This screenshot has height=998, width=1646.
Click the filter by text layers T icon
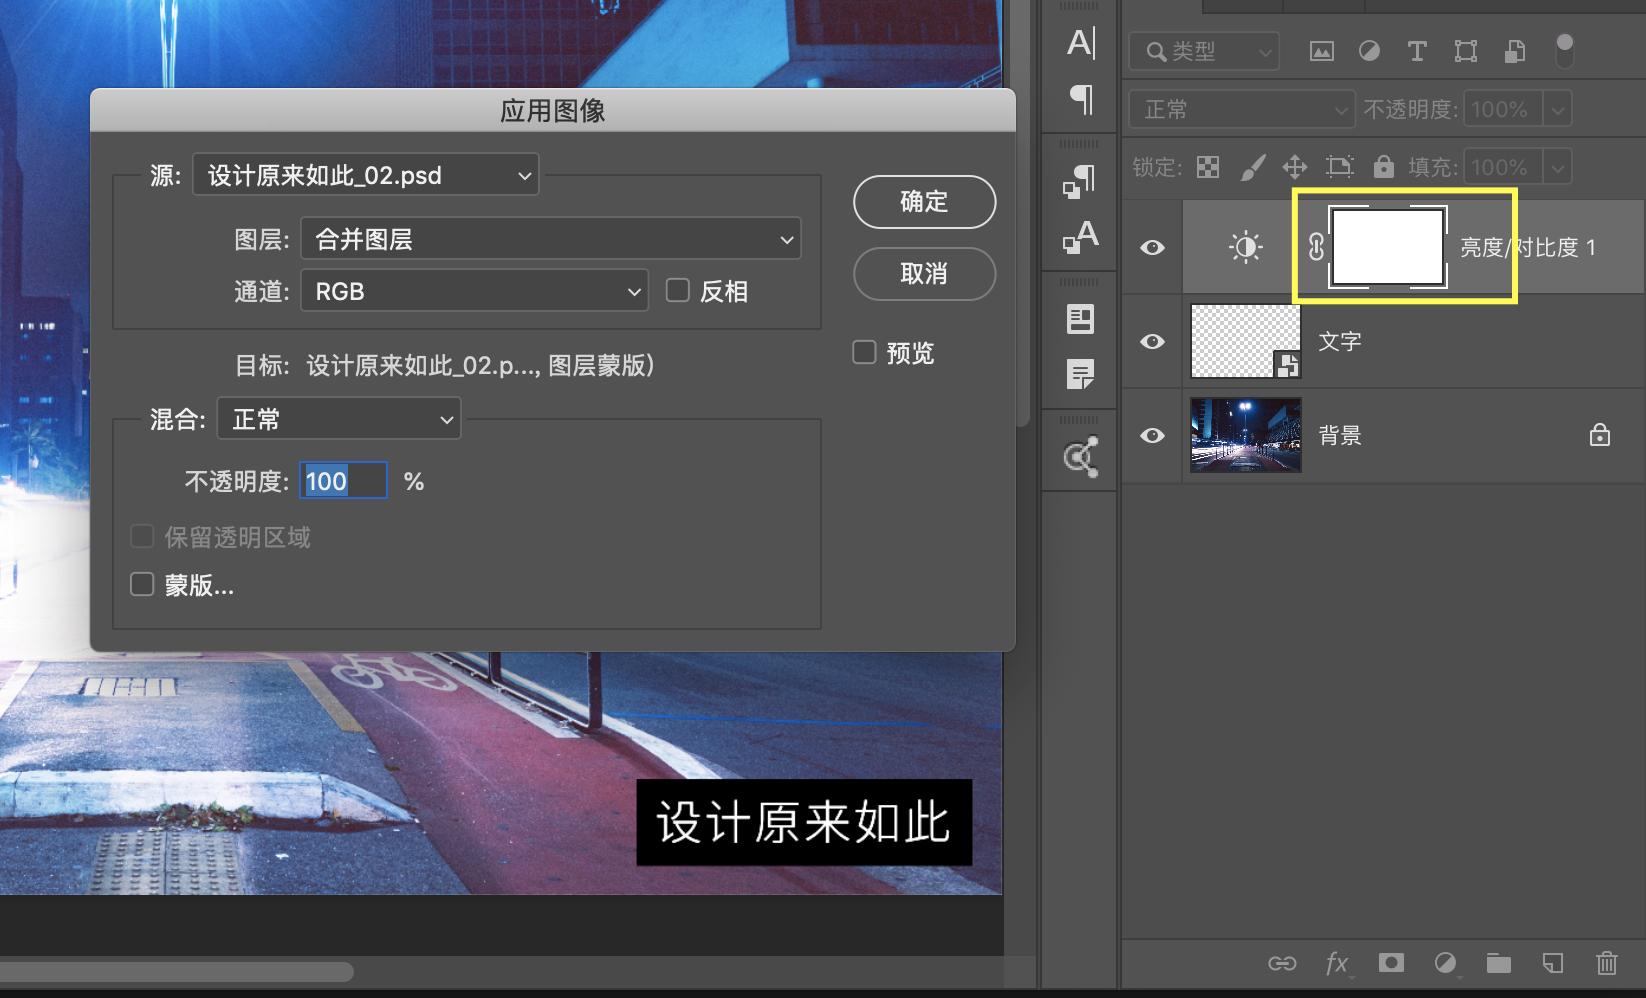pyautogui.click(x=1417, y=51)
